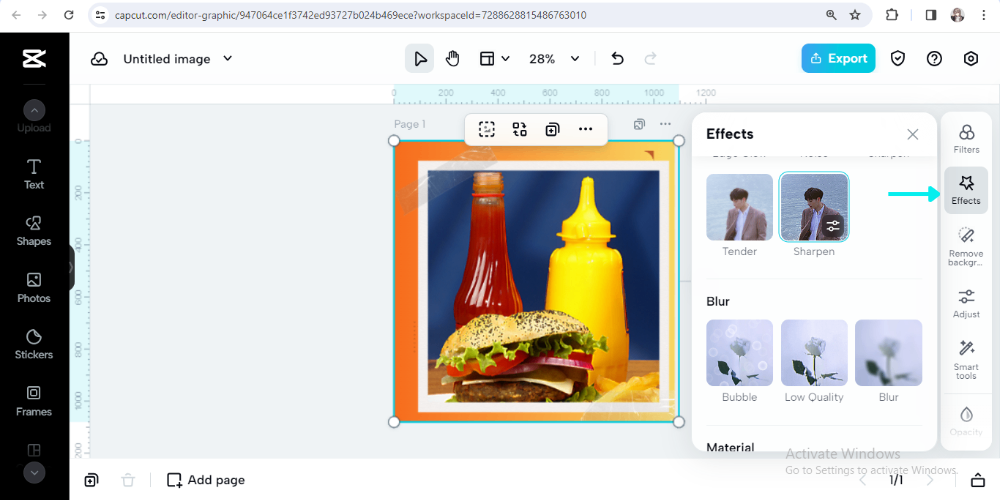Apply the Tender effect thumbnail
This screenshot has width=1000, height=500.
[x=739, y=207]
